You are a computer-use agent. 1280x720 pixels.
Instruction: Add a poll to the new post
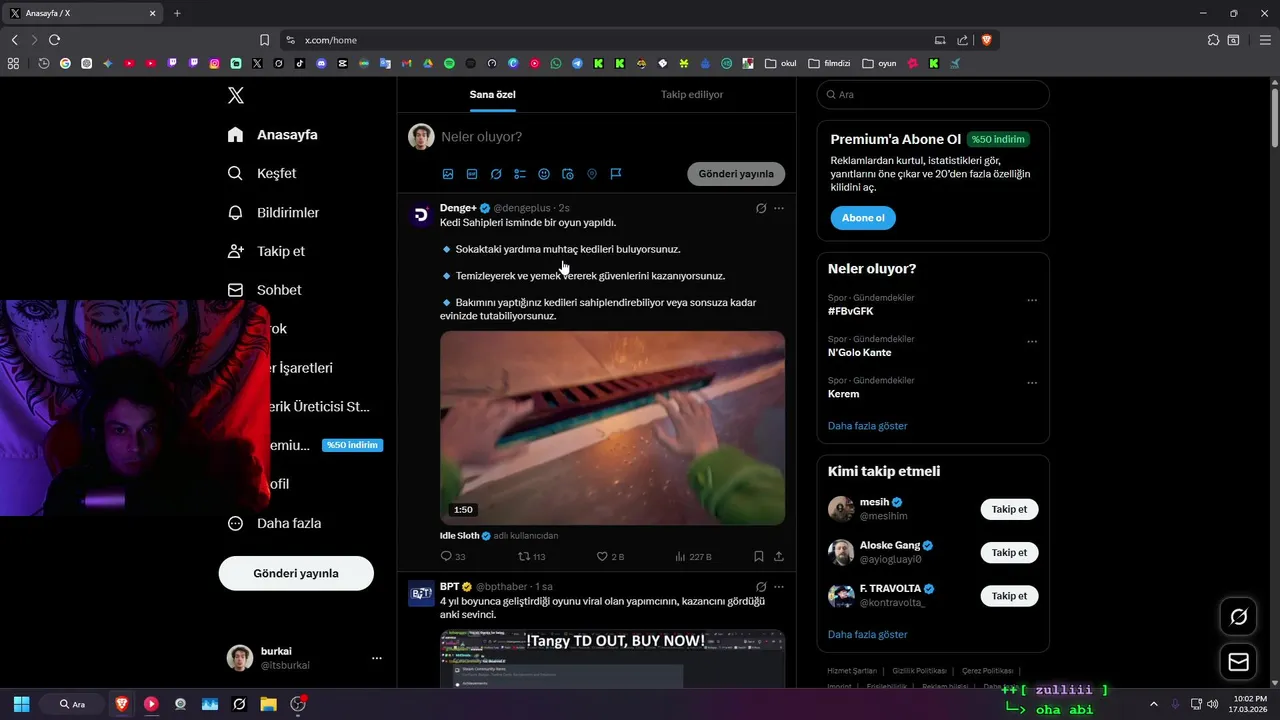[x=520, y=174]
